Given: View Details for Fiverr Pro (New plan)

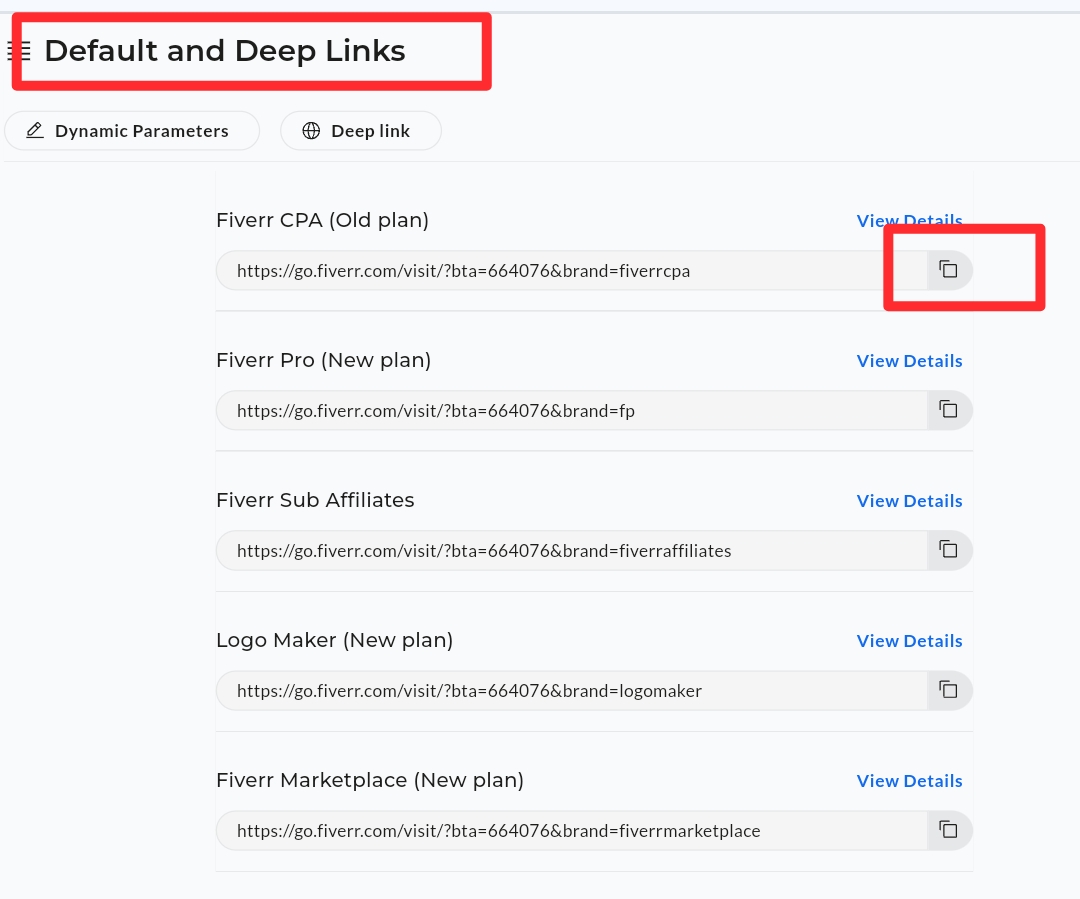Looking at the screenshot, I should coord(909,361).
